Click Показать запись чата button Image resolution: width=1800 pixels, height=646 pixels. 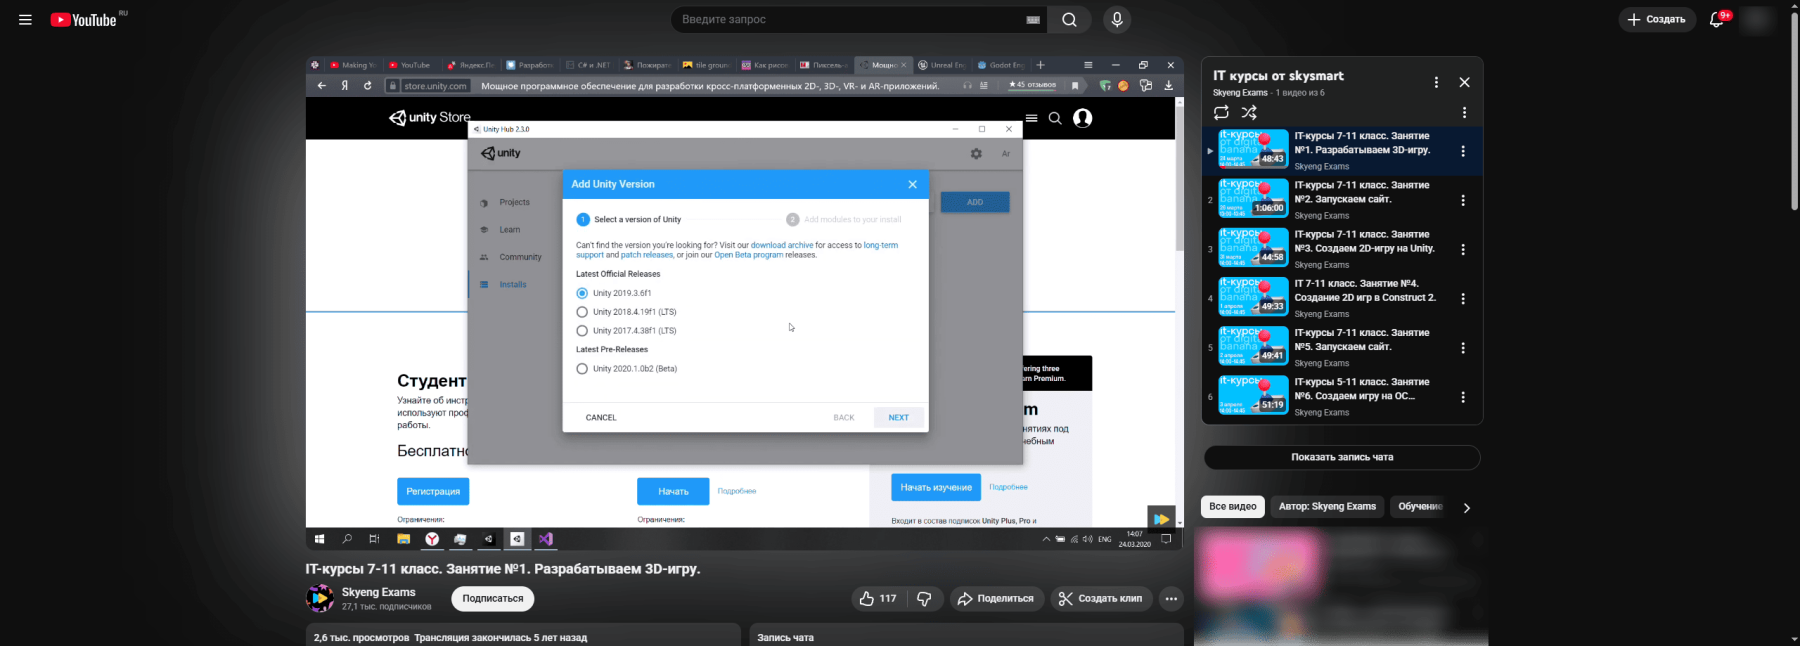[x=1342, y=457]
